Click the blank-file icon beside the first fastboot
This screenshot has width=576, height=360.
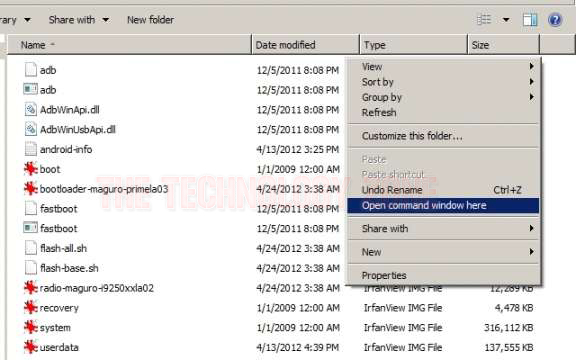click(31, 209)
